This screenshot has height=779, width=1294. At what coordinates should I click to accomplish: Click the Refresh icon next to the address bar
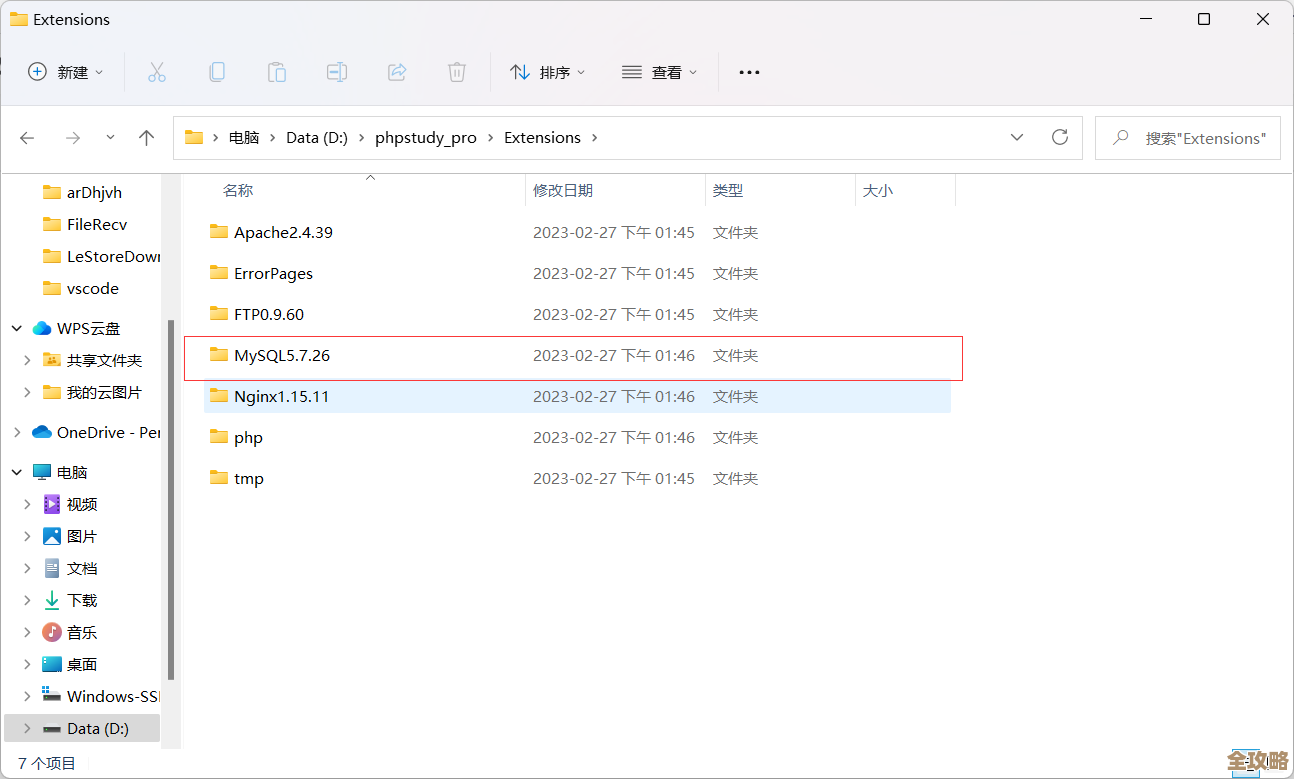1059,137
